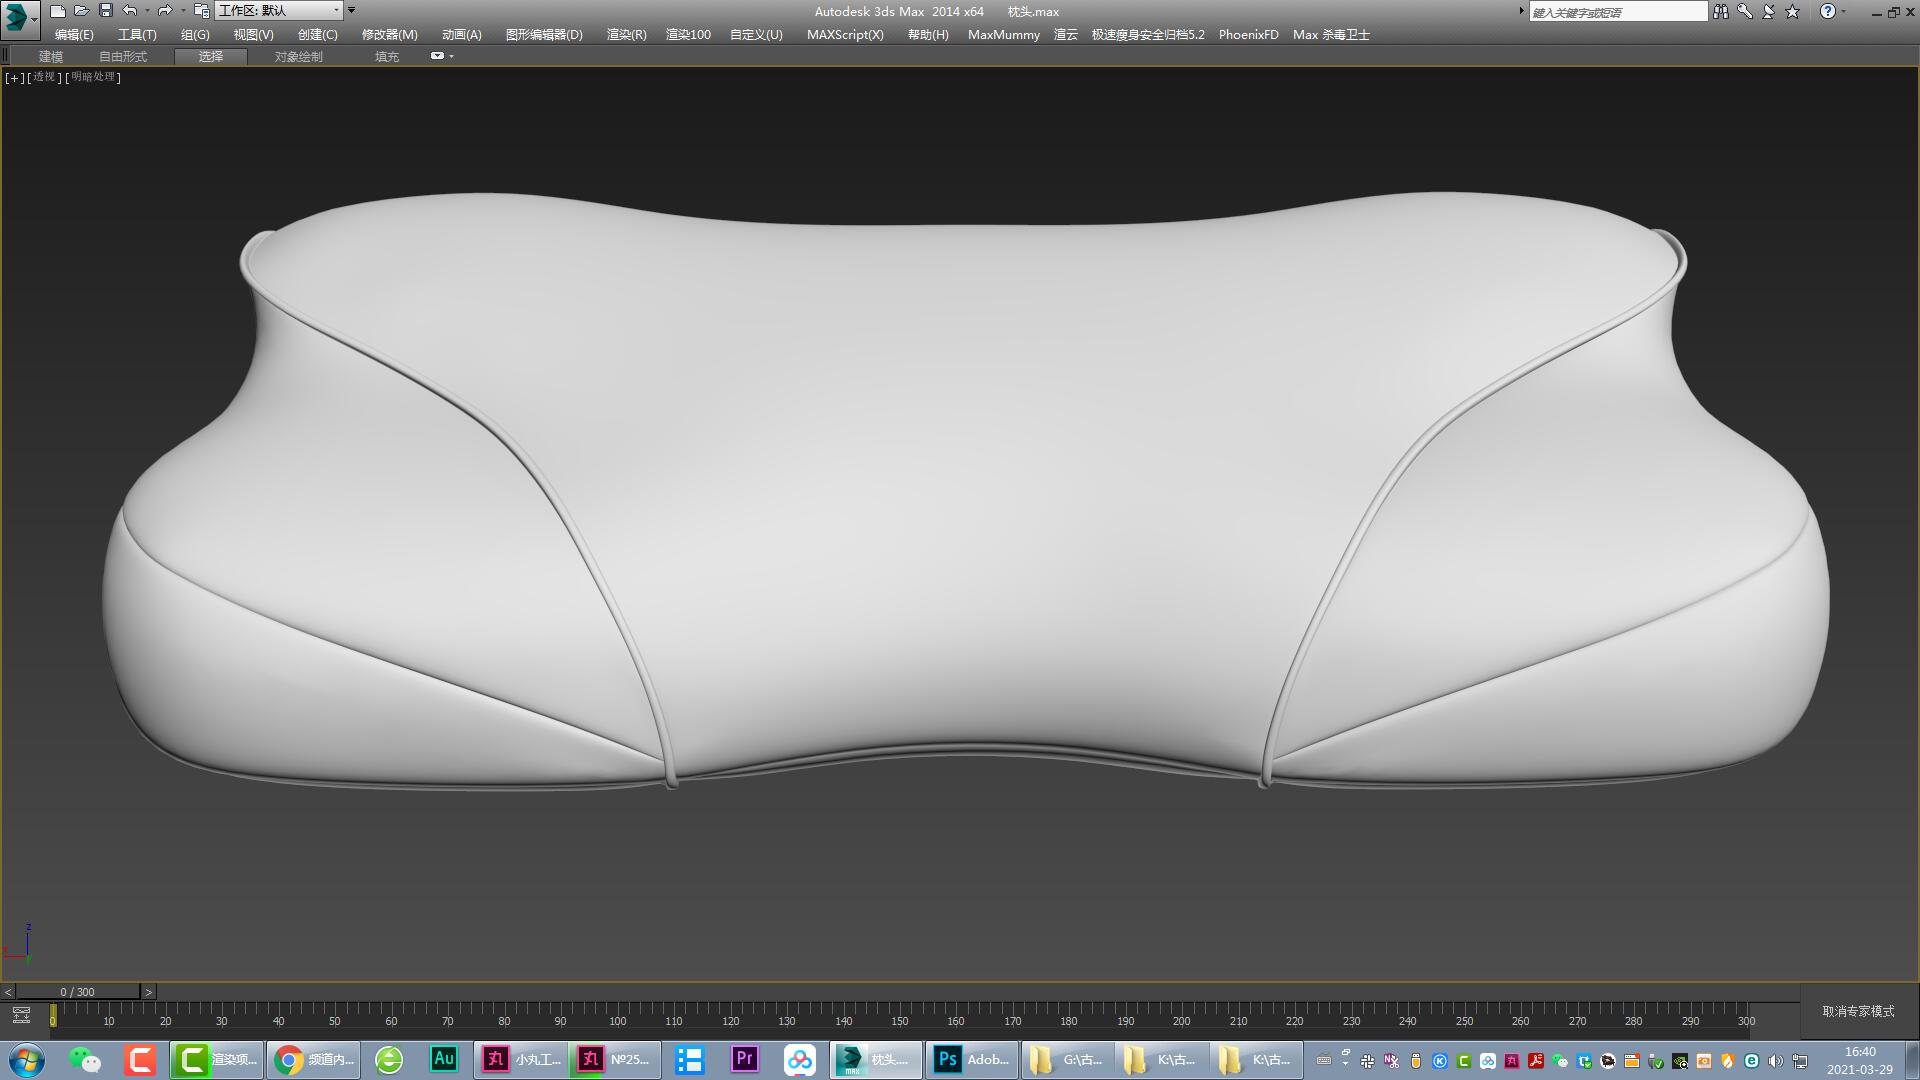
Task: Open a file using the Open icon
Action: pyautogui.click(x=82, y=11)
